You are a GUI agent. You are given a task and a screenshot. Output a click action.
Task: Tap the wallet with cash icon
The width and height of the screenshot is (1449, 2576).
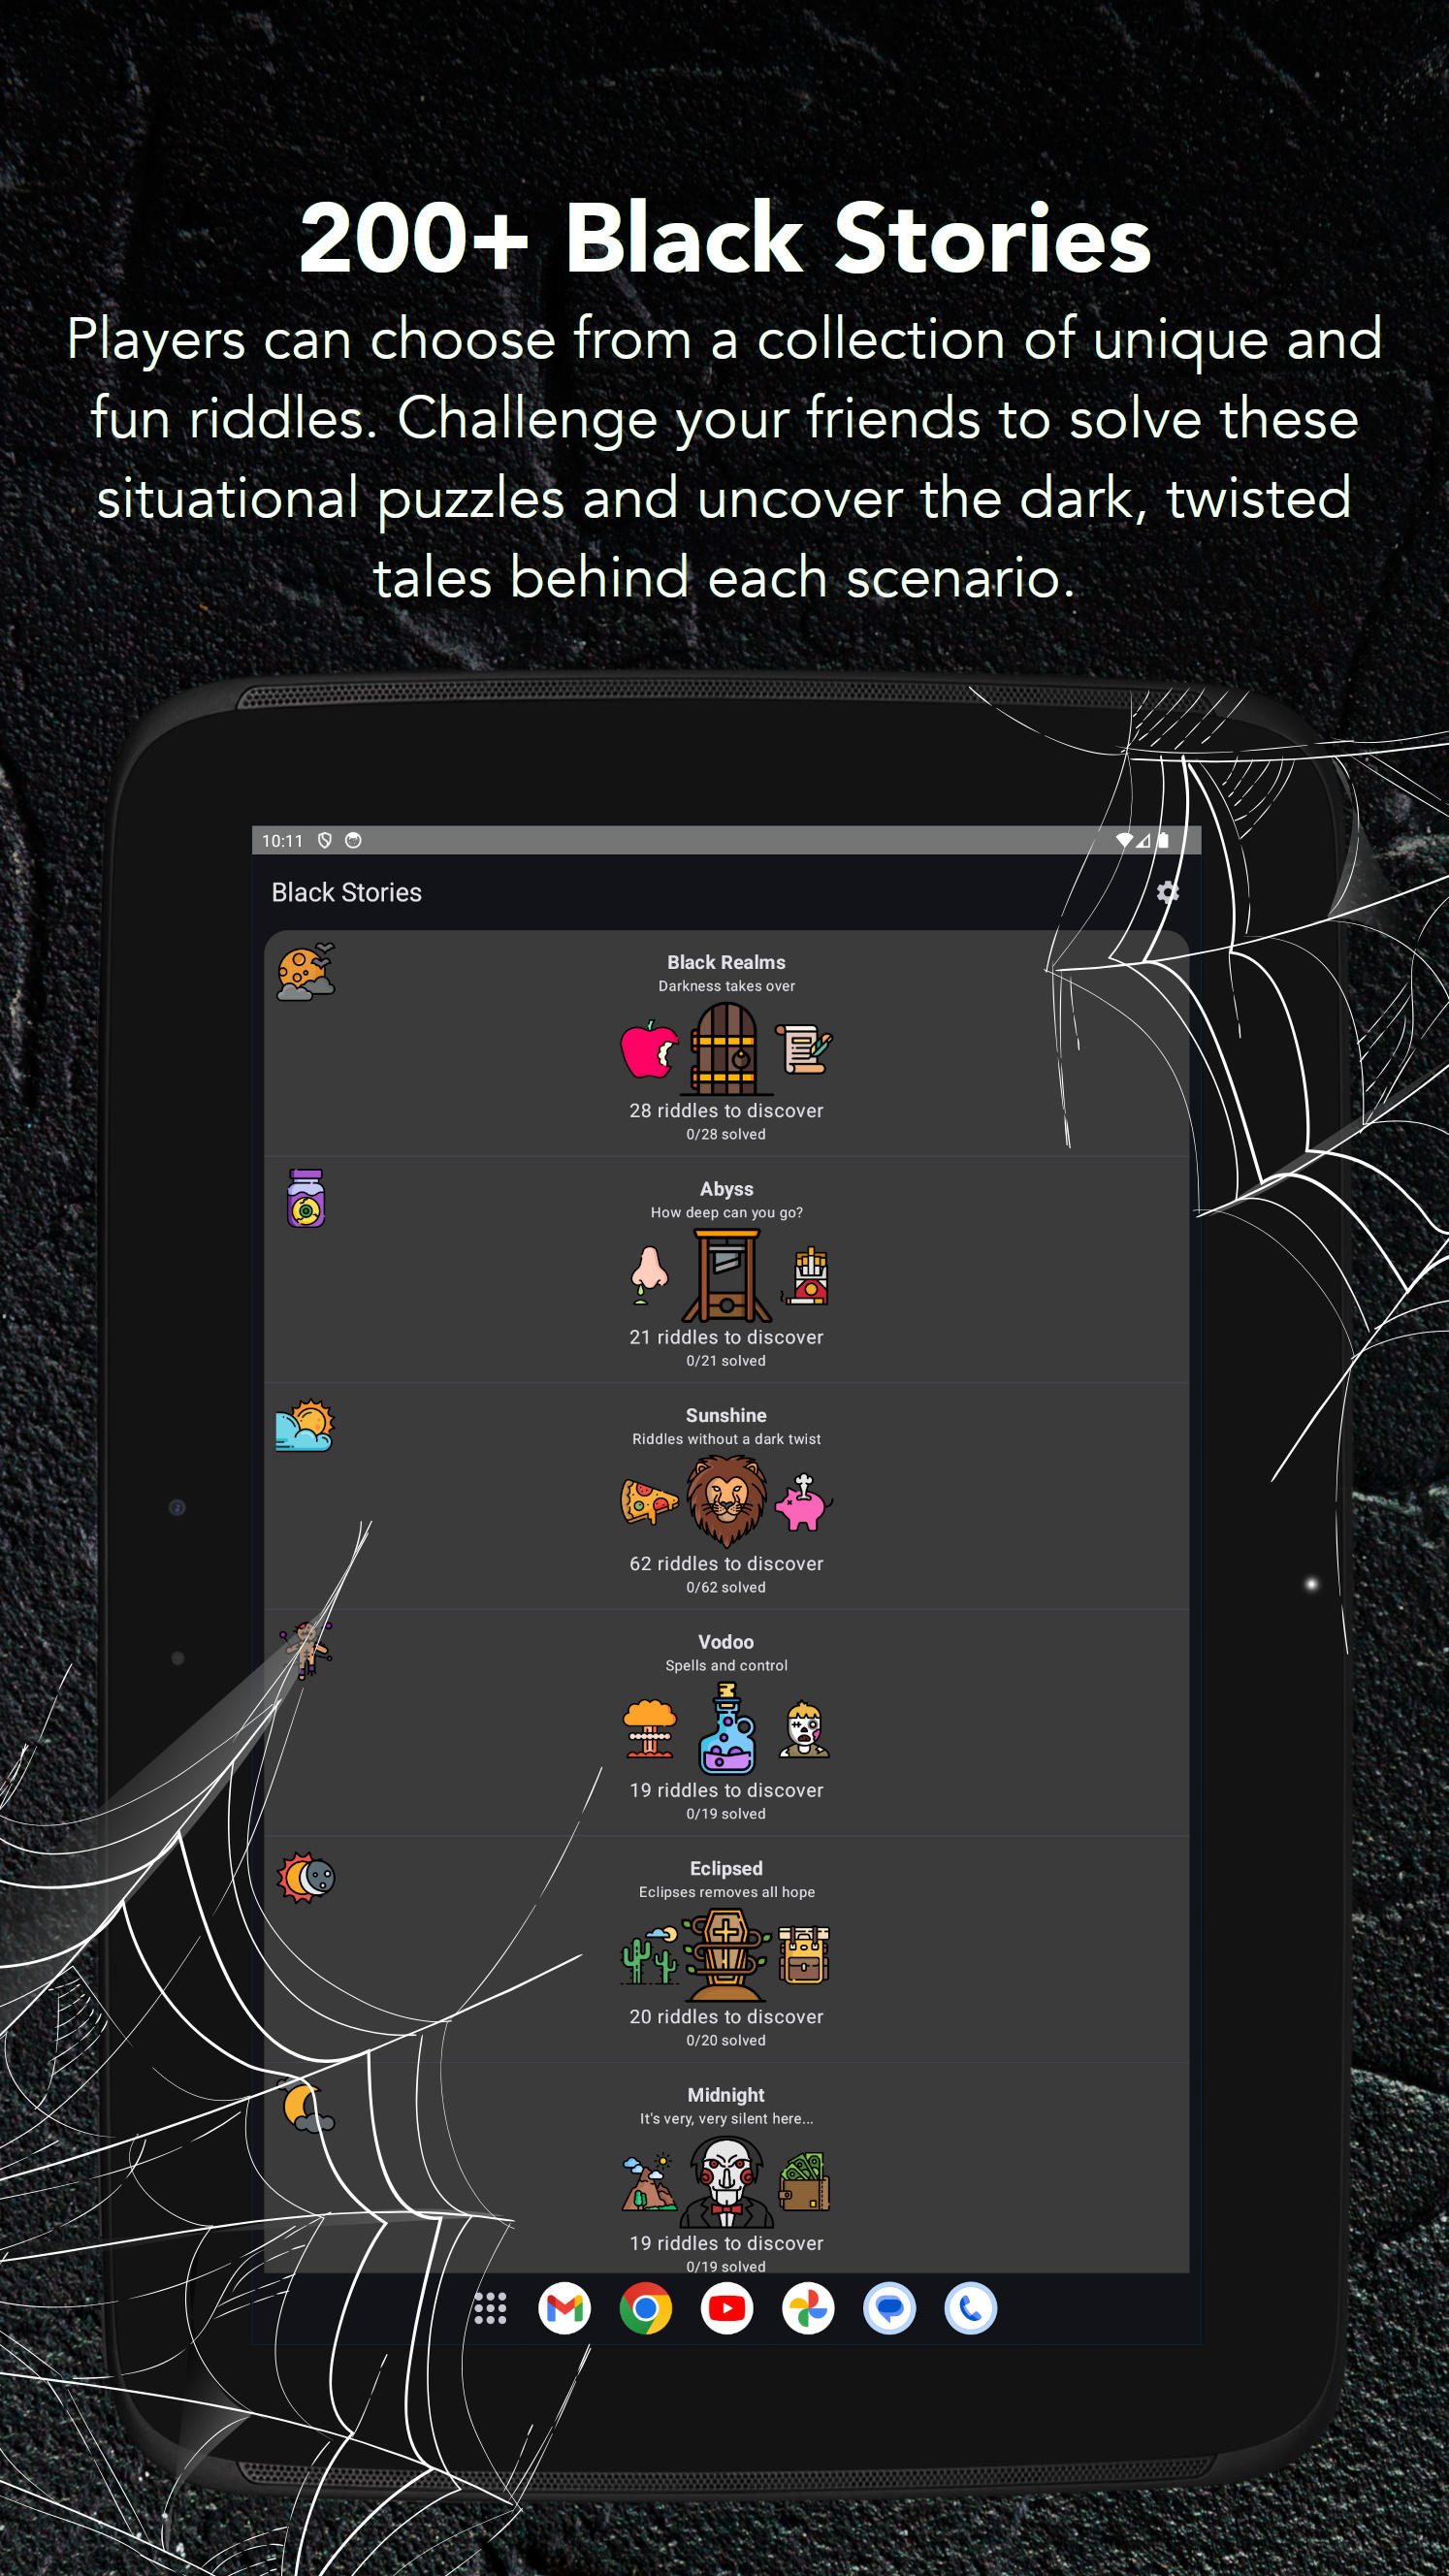coord(804,2181)
